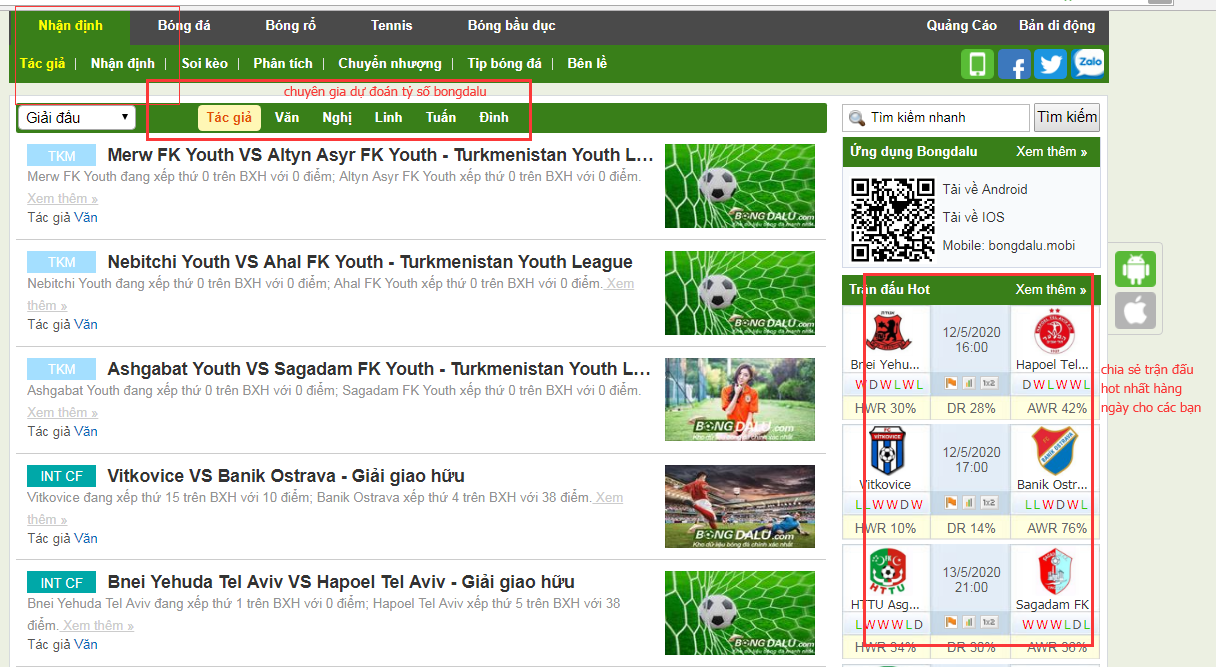Click the Ashgabat Youth article thumbnail

pyautogui.click(x=739, y=399)
